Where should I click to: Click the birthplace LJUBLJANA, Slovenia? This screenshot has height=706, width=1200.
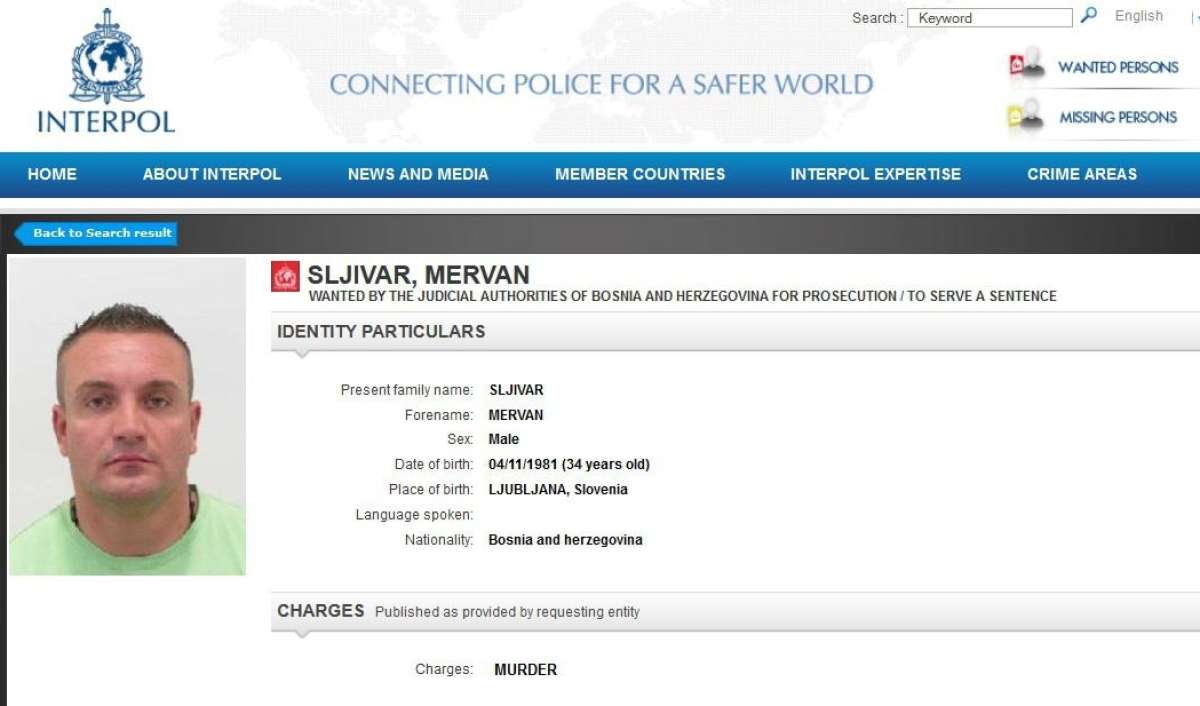pos(558,489)
